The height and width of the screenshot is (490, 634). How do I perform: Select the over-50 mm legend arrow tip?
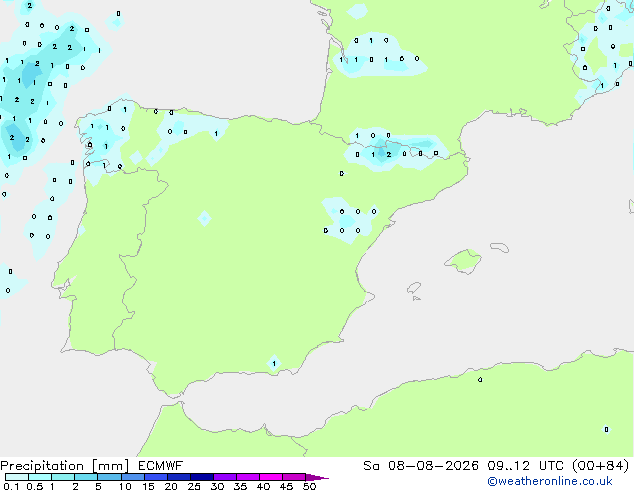pyautogui.click(x=317, y=478)
